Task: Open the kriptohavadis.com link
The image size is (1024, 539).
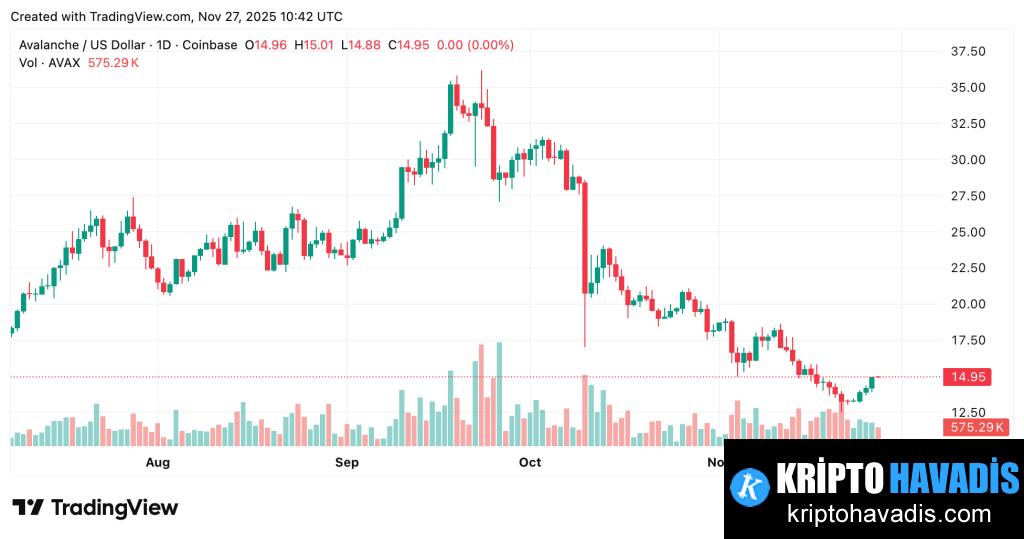Action: coord(889,514)
